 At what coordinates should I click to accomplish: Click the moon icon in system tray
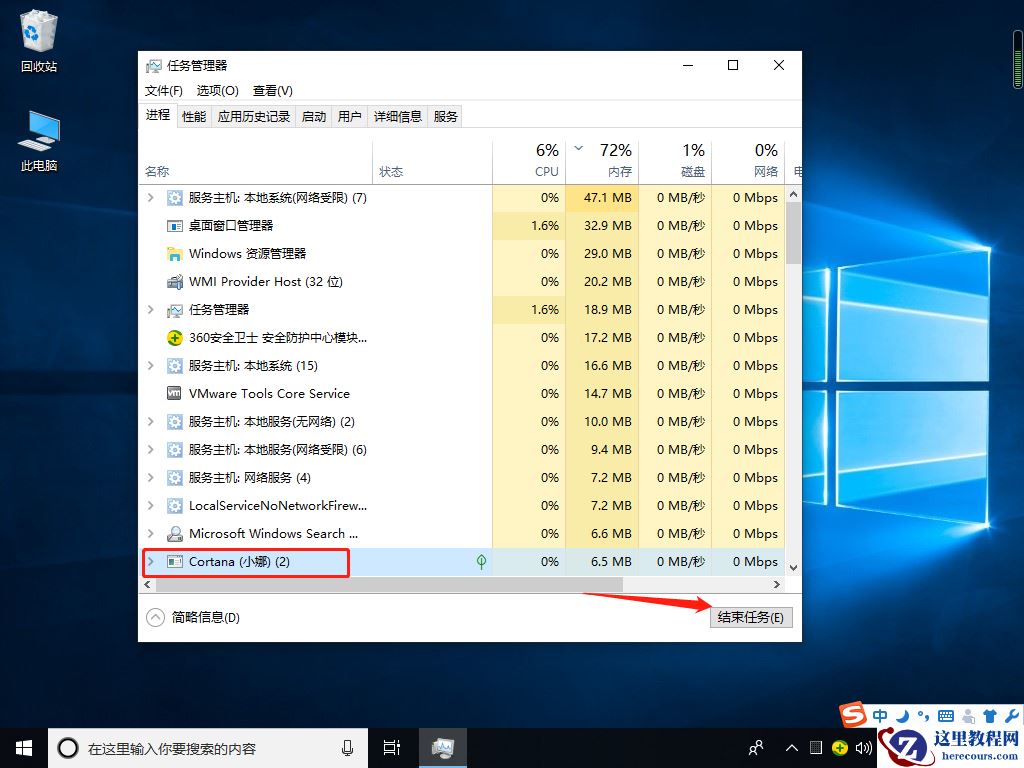pos(902,715)
